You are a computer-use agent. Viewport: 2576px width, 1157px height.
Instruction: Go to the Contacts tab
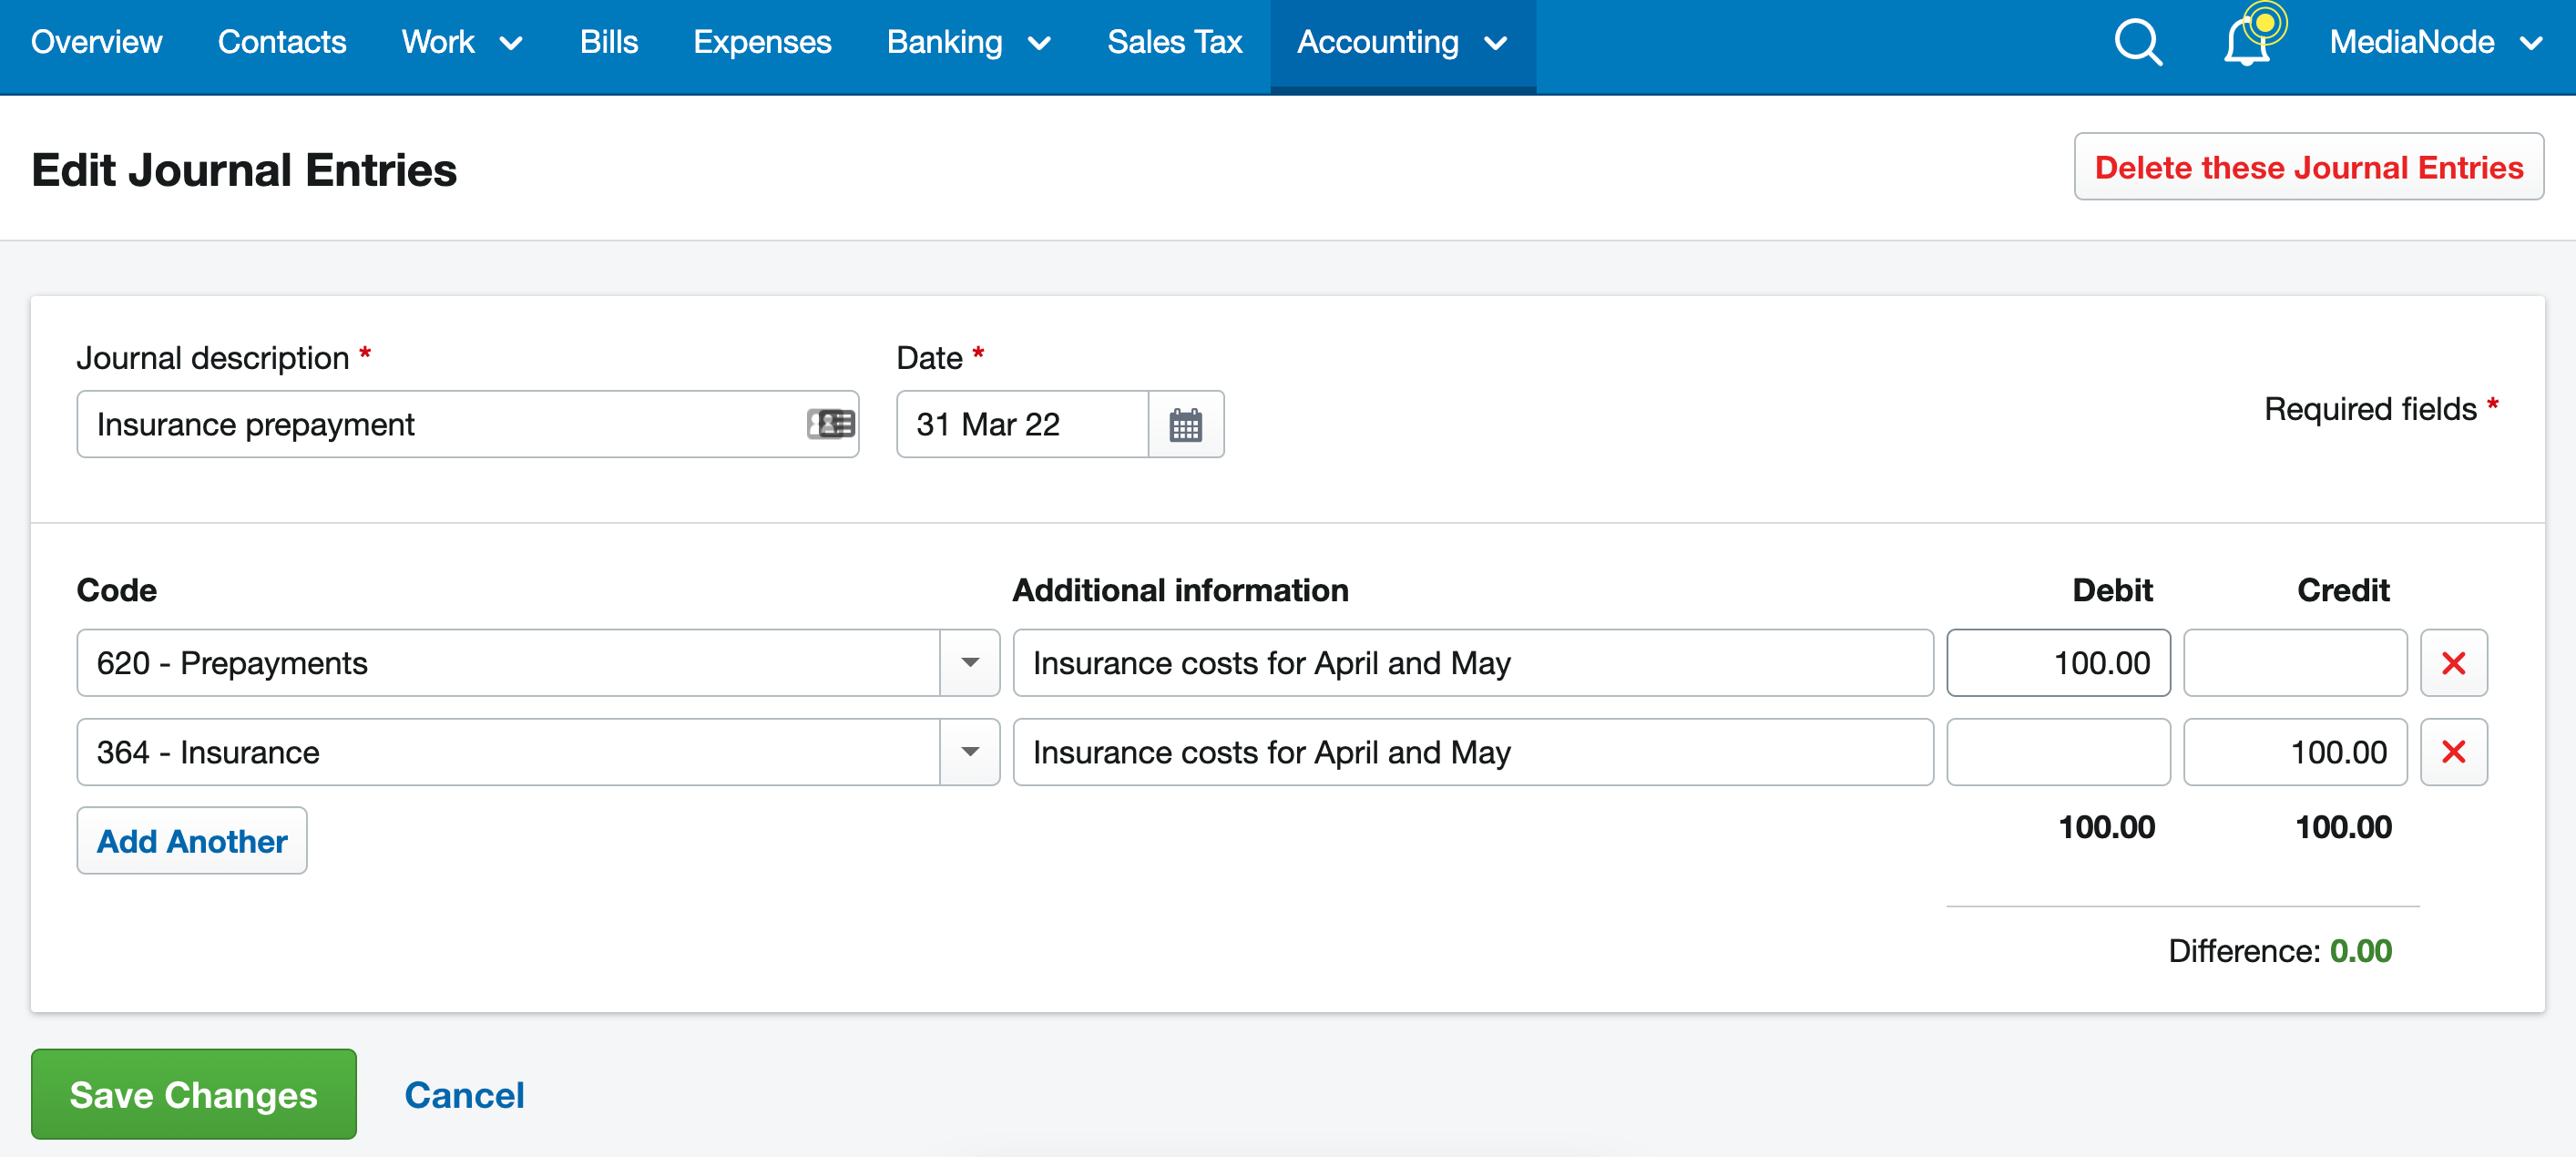[x=282, y=42]
